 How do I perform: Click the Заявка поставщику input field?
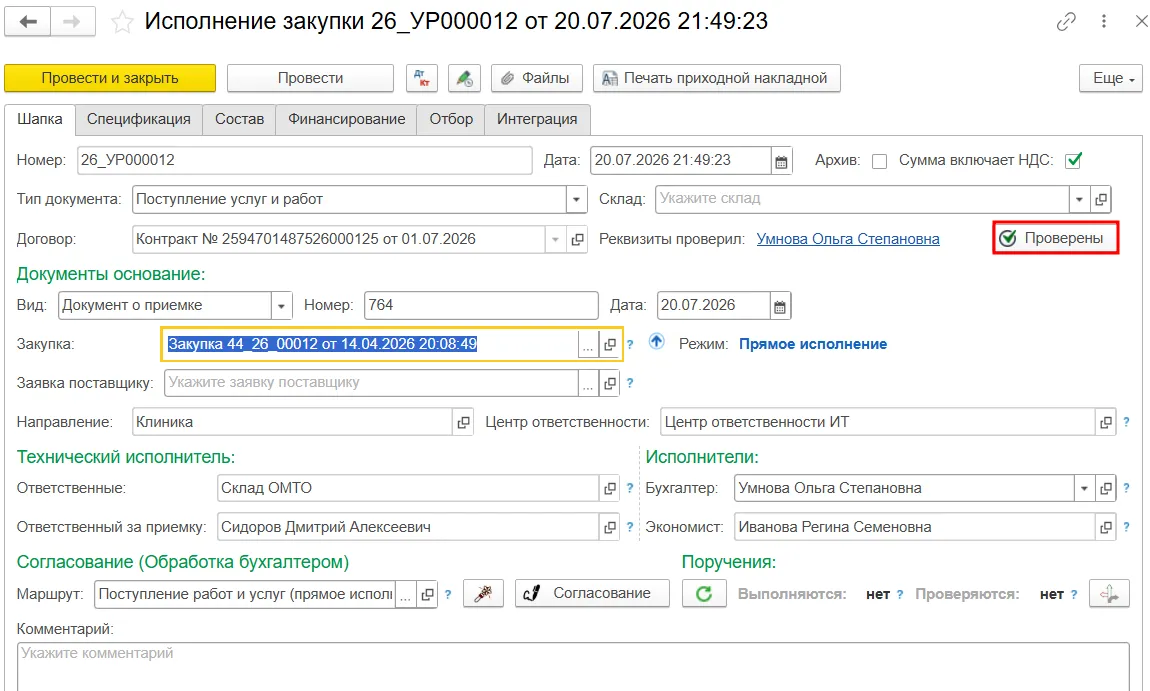(371, 383)
